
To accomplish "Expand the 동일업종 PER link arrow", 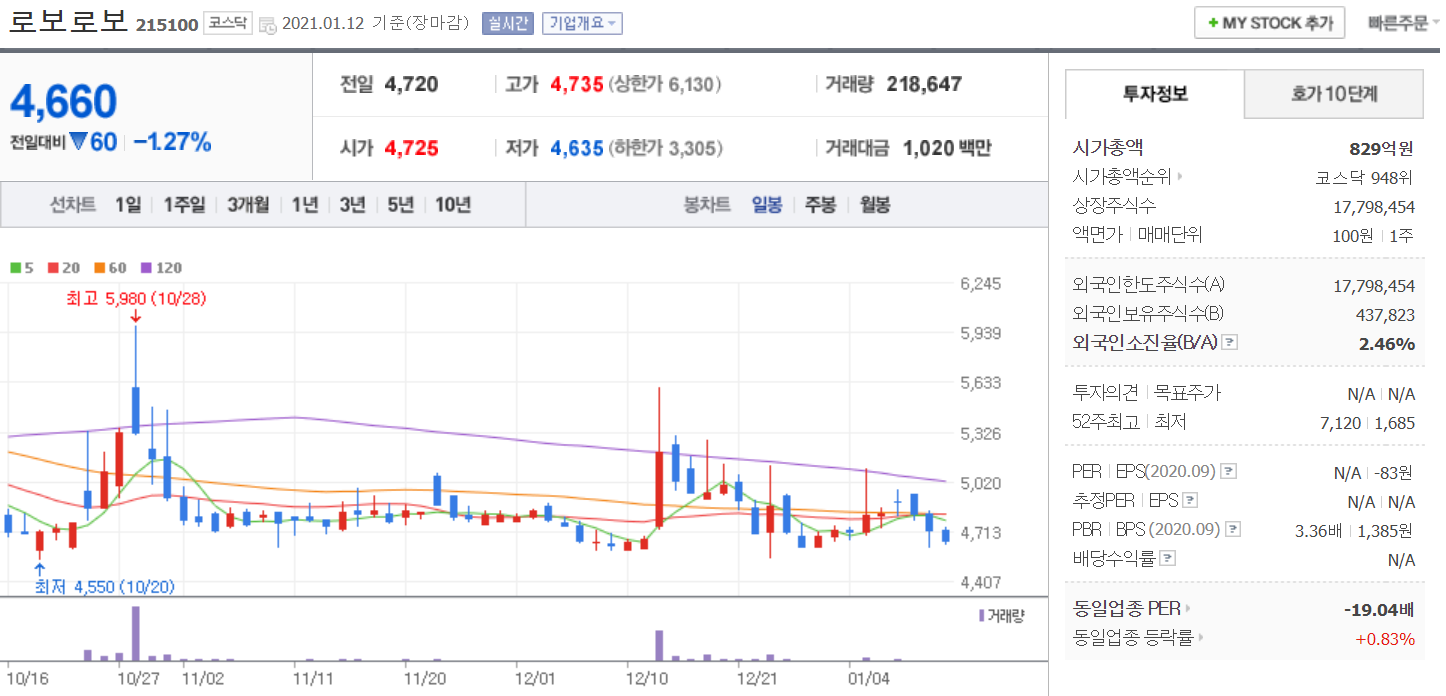I will (x=1188, y=608).
